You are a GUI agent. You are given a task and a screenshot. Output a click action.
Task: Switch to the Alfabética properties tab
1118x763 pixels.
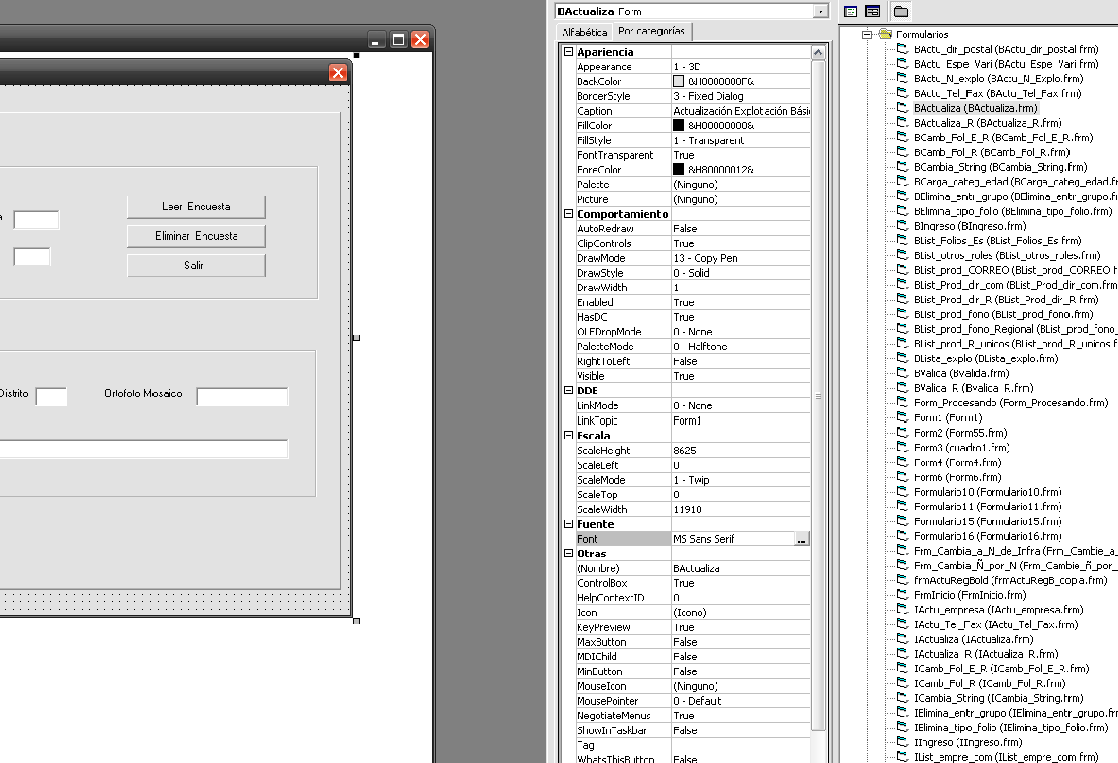(x=584, y=32)
